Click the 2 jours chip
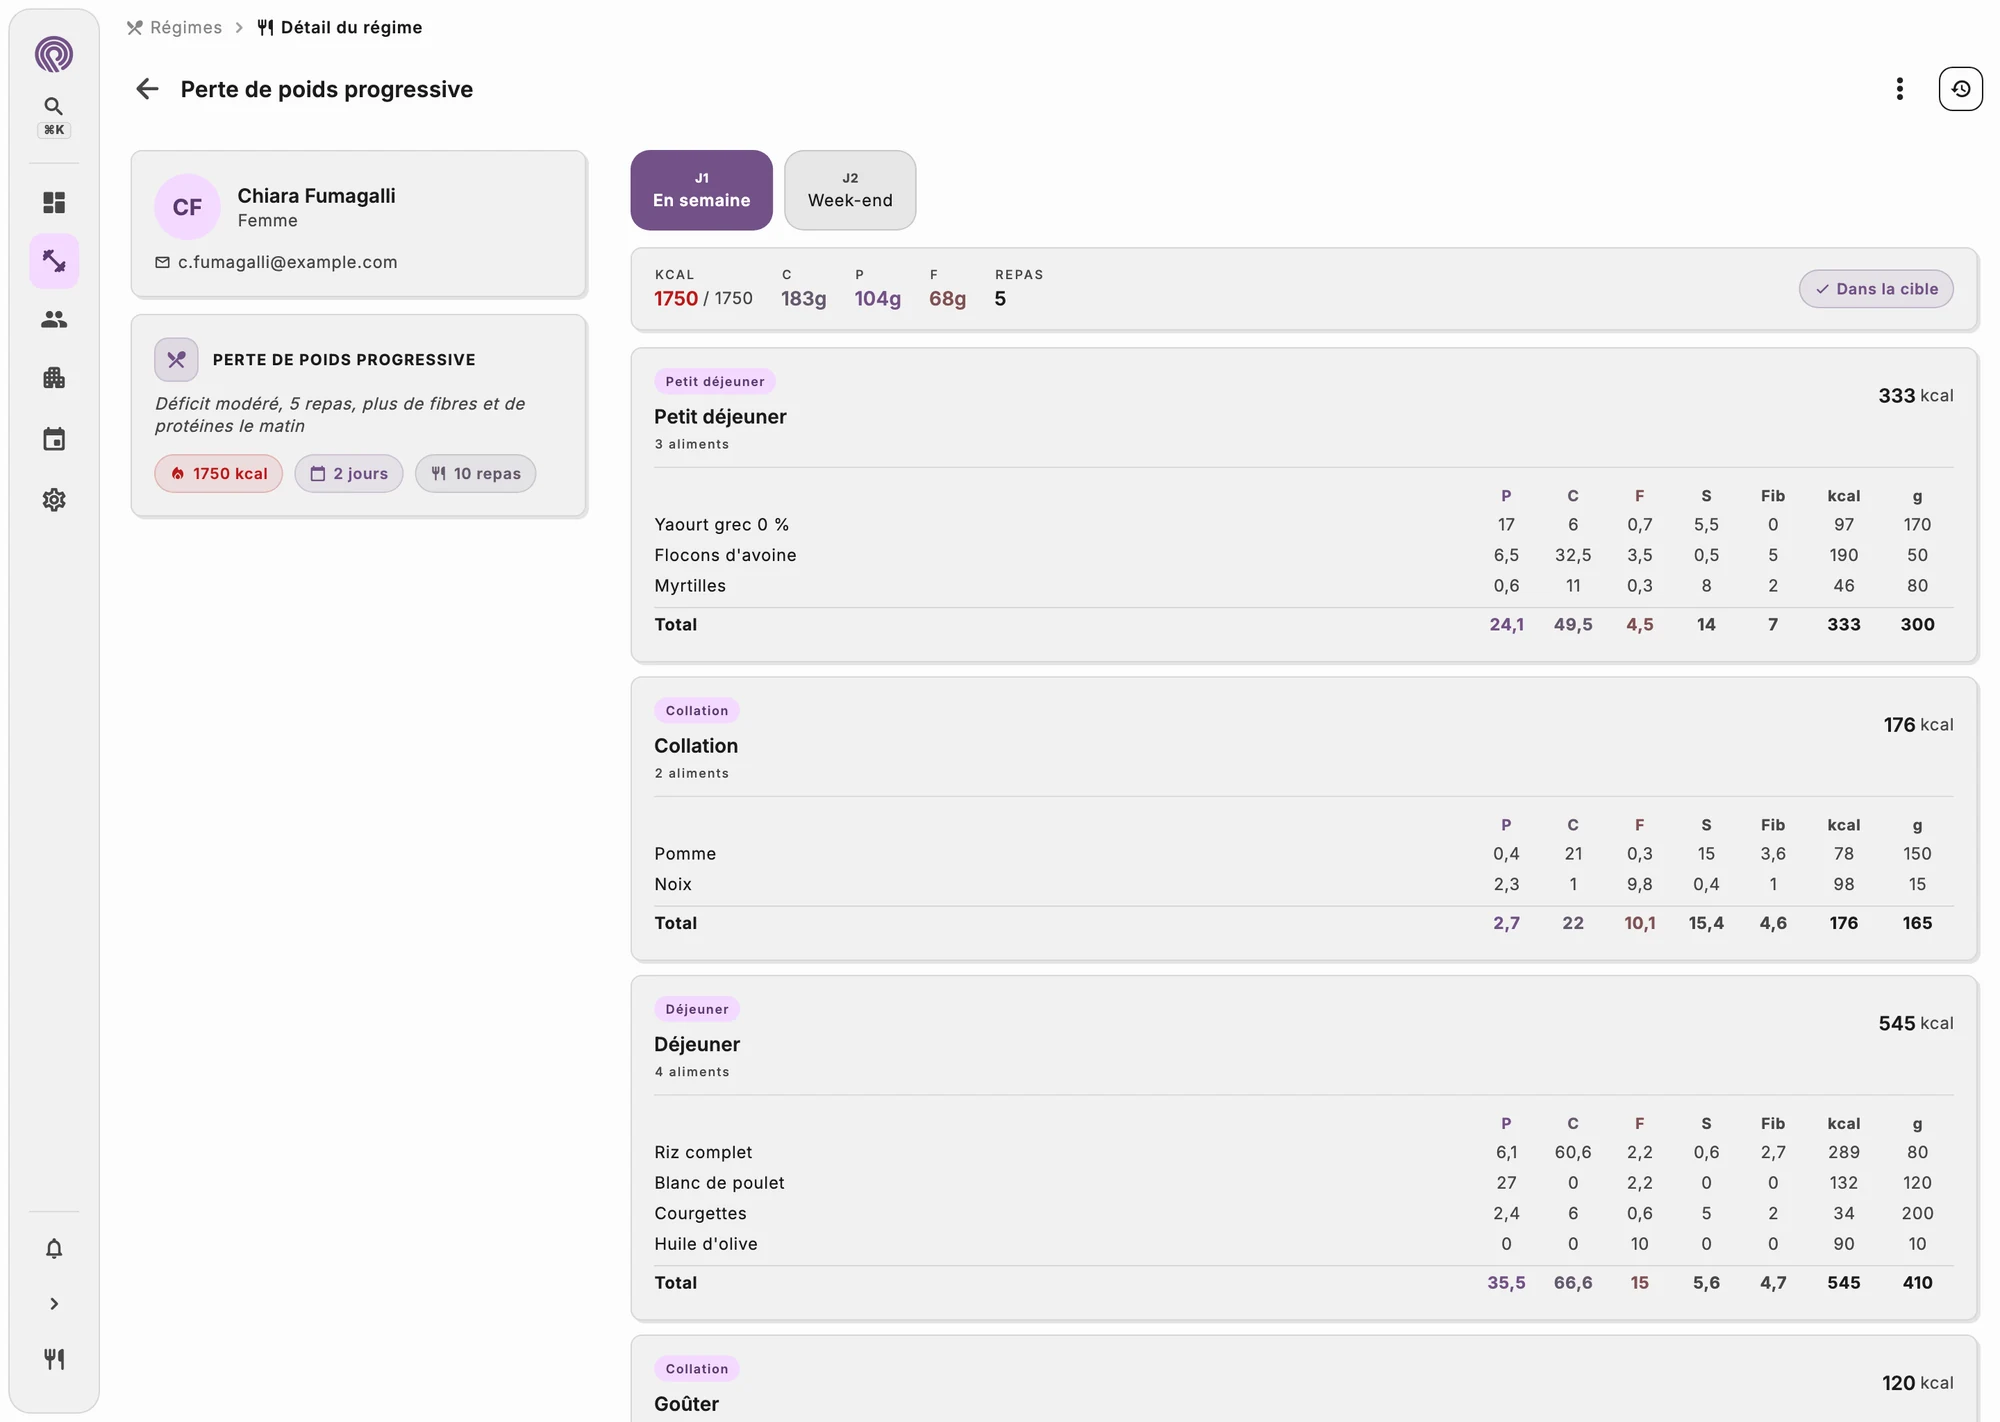Screen dimensions: 2000x1422 pos(349,474)
